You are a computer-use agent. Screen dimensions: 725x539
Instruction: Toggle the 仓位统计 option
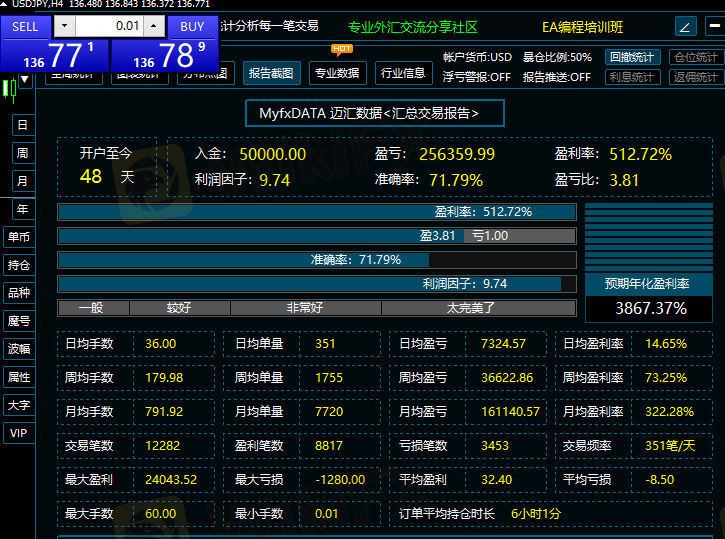coord(694,57)
